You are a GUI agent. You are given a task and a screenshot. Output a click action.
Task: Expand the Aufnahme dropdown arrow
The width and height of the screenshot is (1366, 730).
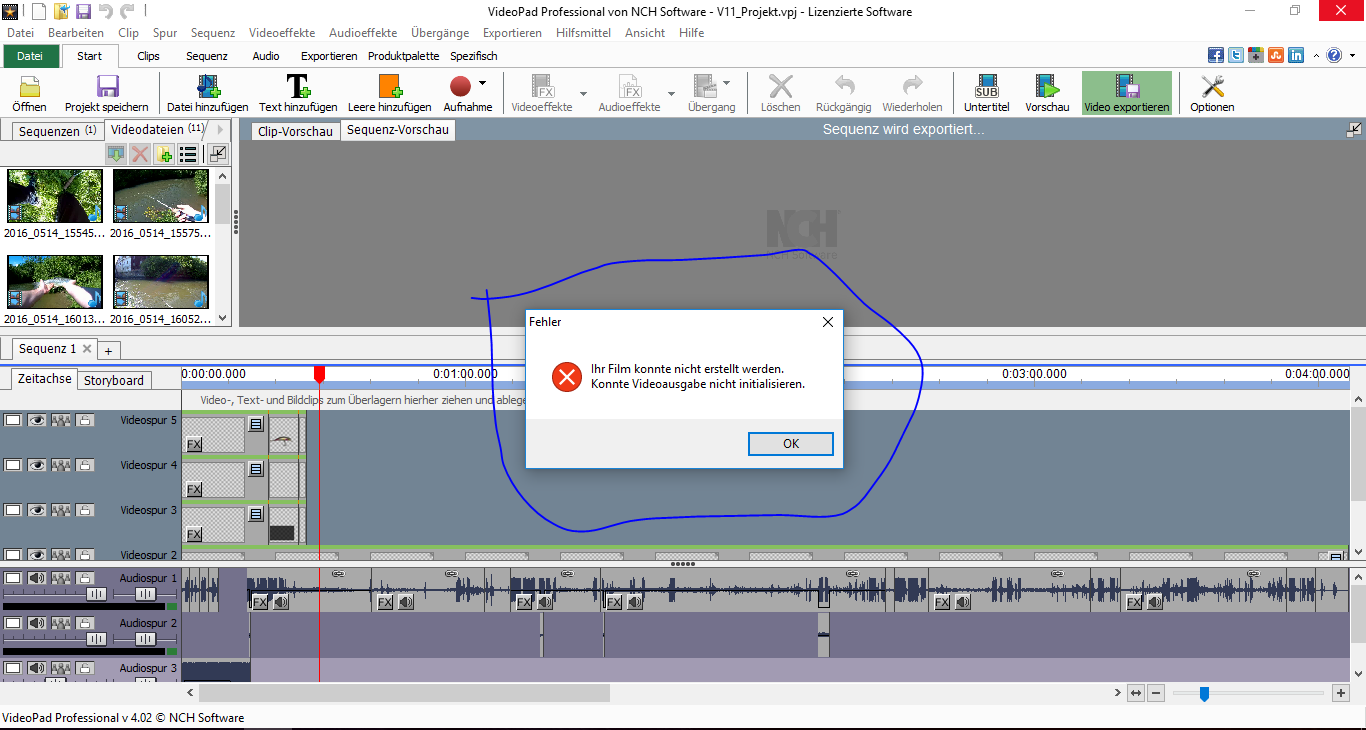click(482, 84)
